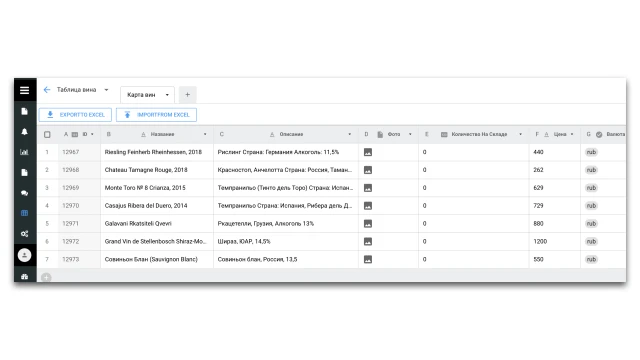Open the gears settings sidebar icon
The width and height of the screenshot is (640, 360).
24,234
